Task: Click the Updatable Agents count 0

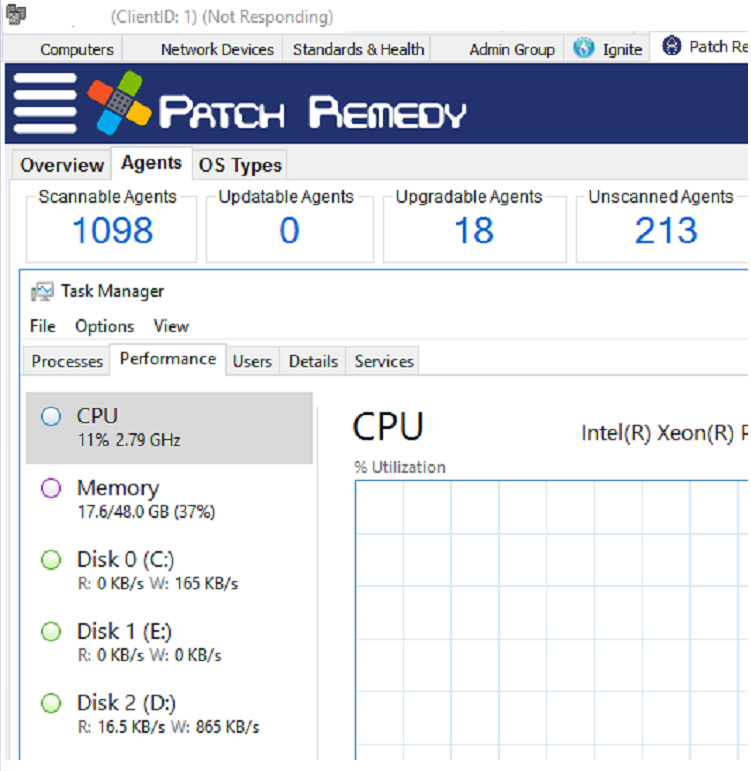Action: click(289, 230)
